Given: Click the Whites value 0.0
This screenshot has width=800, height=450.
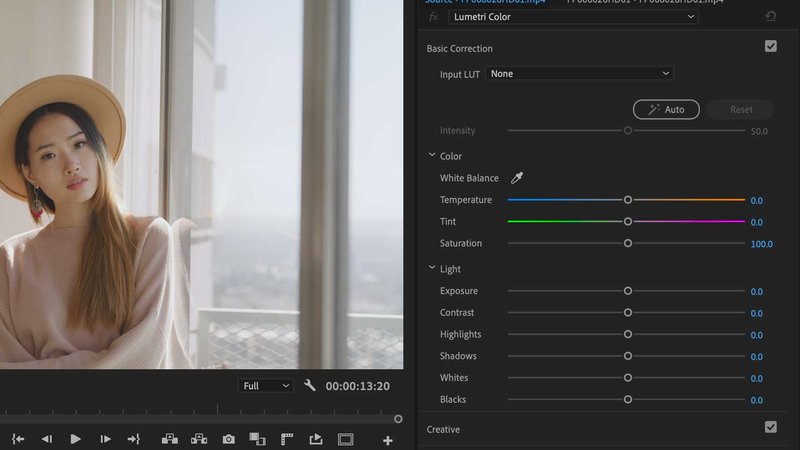Looking at the screenshot, I should [x=757, y=379].
